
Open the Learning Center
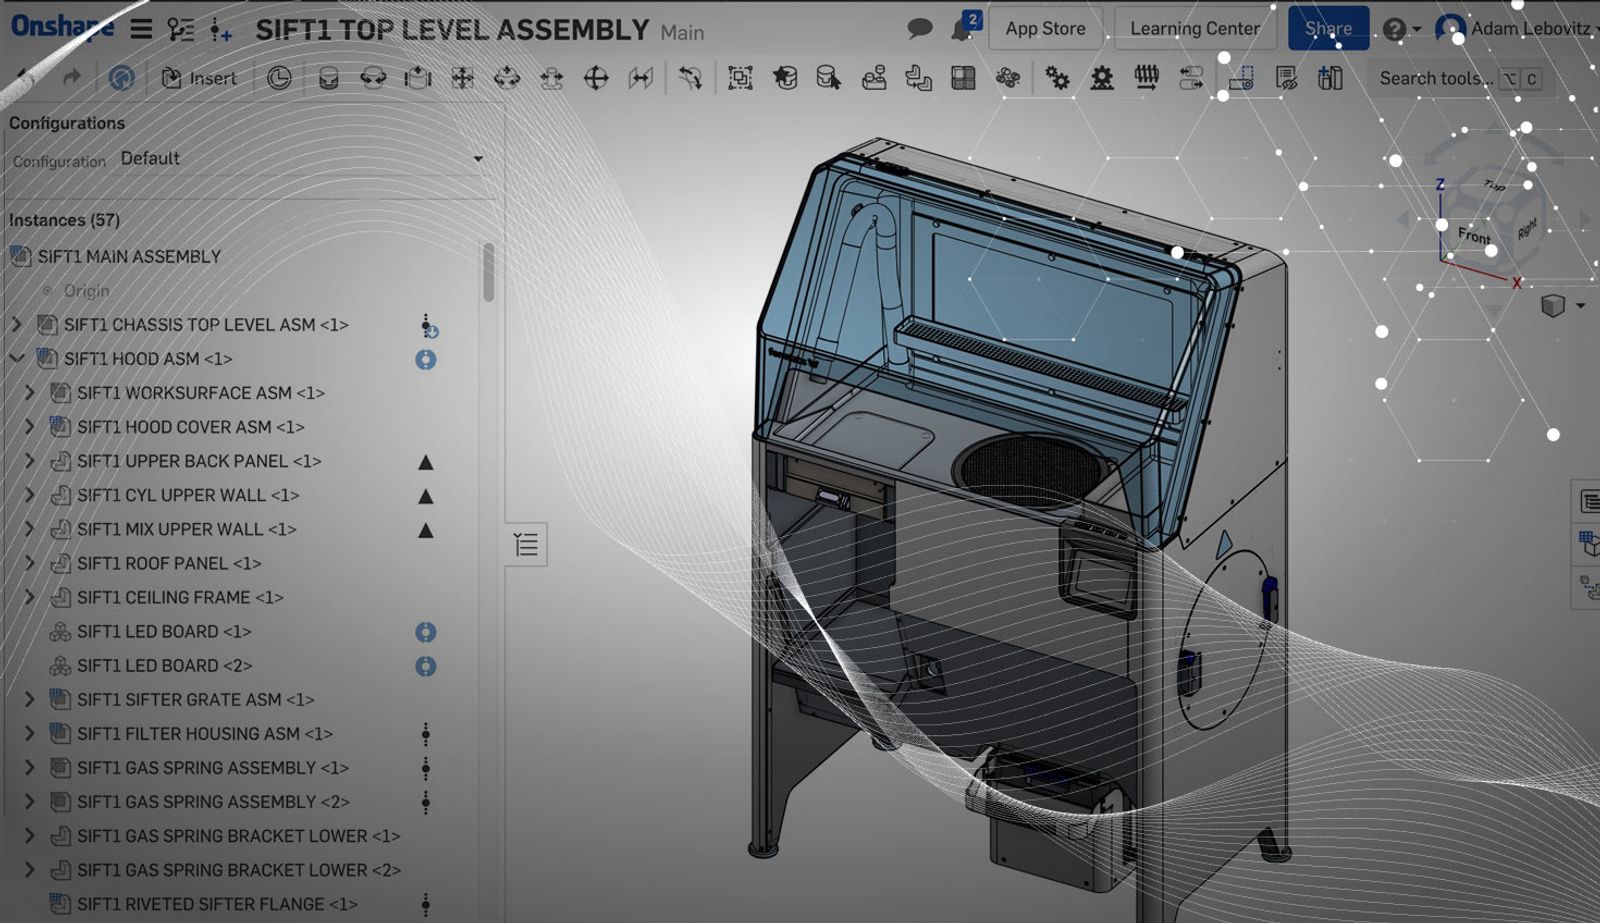(x=1194, y=29)
